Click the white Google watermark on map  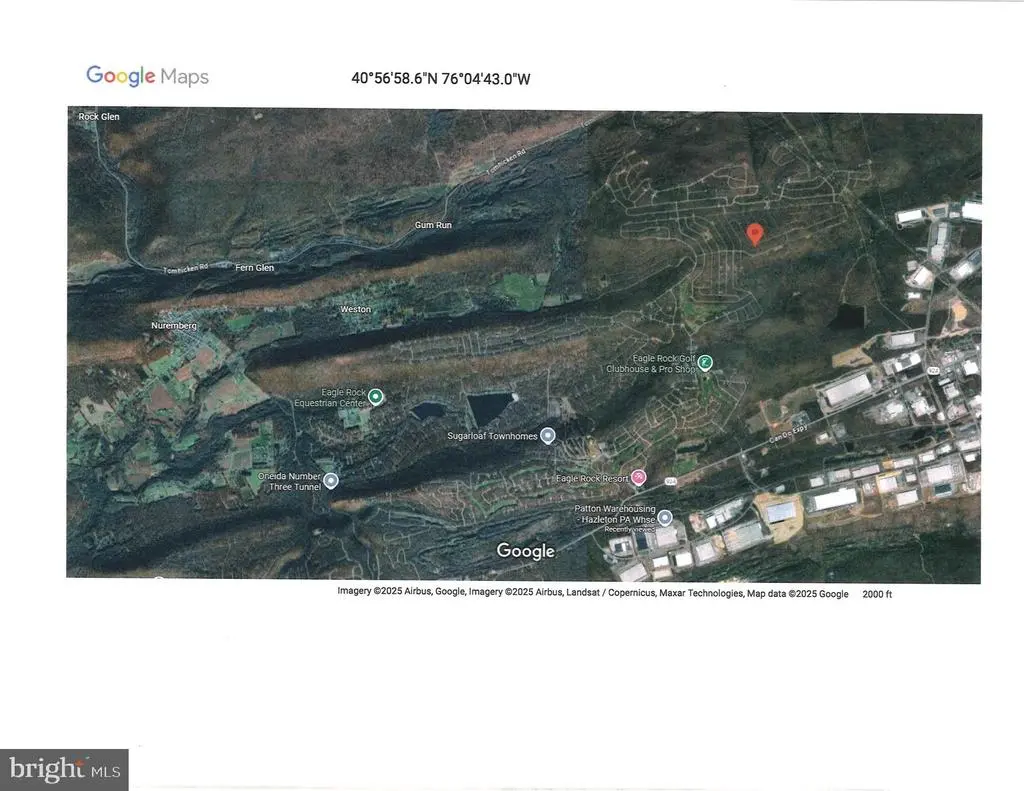(x=525, y=551)
